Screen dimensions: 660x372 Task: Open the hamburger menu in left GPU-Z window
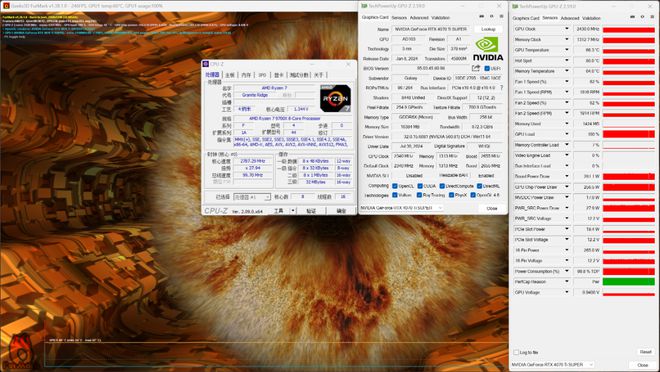point(501,16)
